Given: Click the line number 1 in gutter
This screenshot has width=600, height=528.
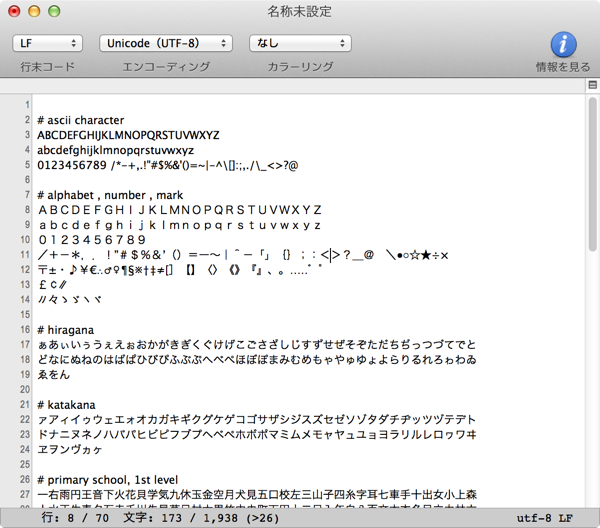Looking at the screenshot, I should (x=27, y=105).
